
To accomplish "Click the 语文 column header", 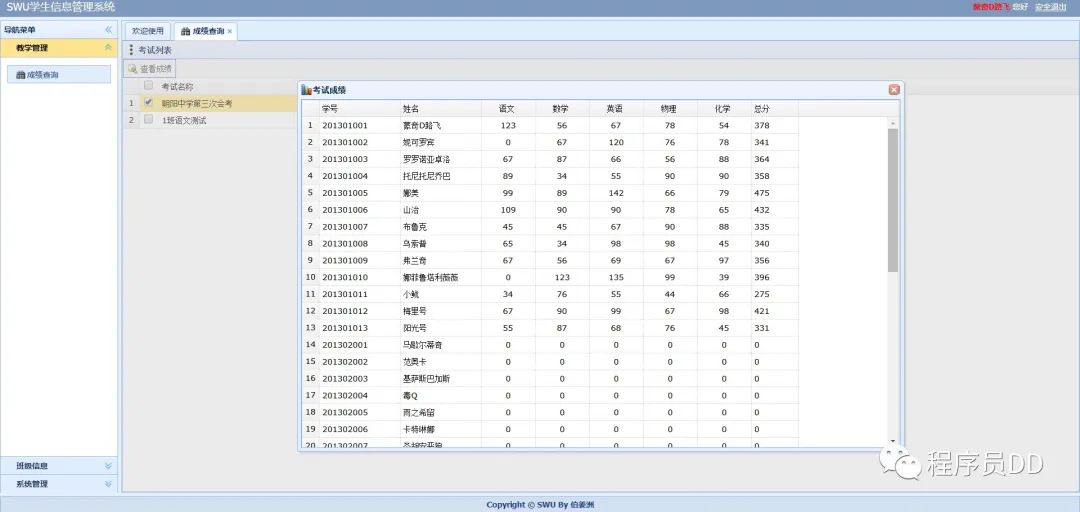I will coord(508,109).
